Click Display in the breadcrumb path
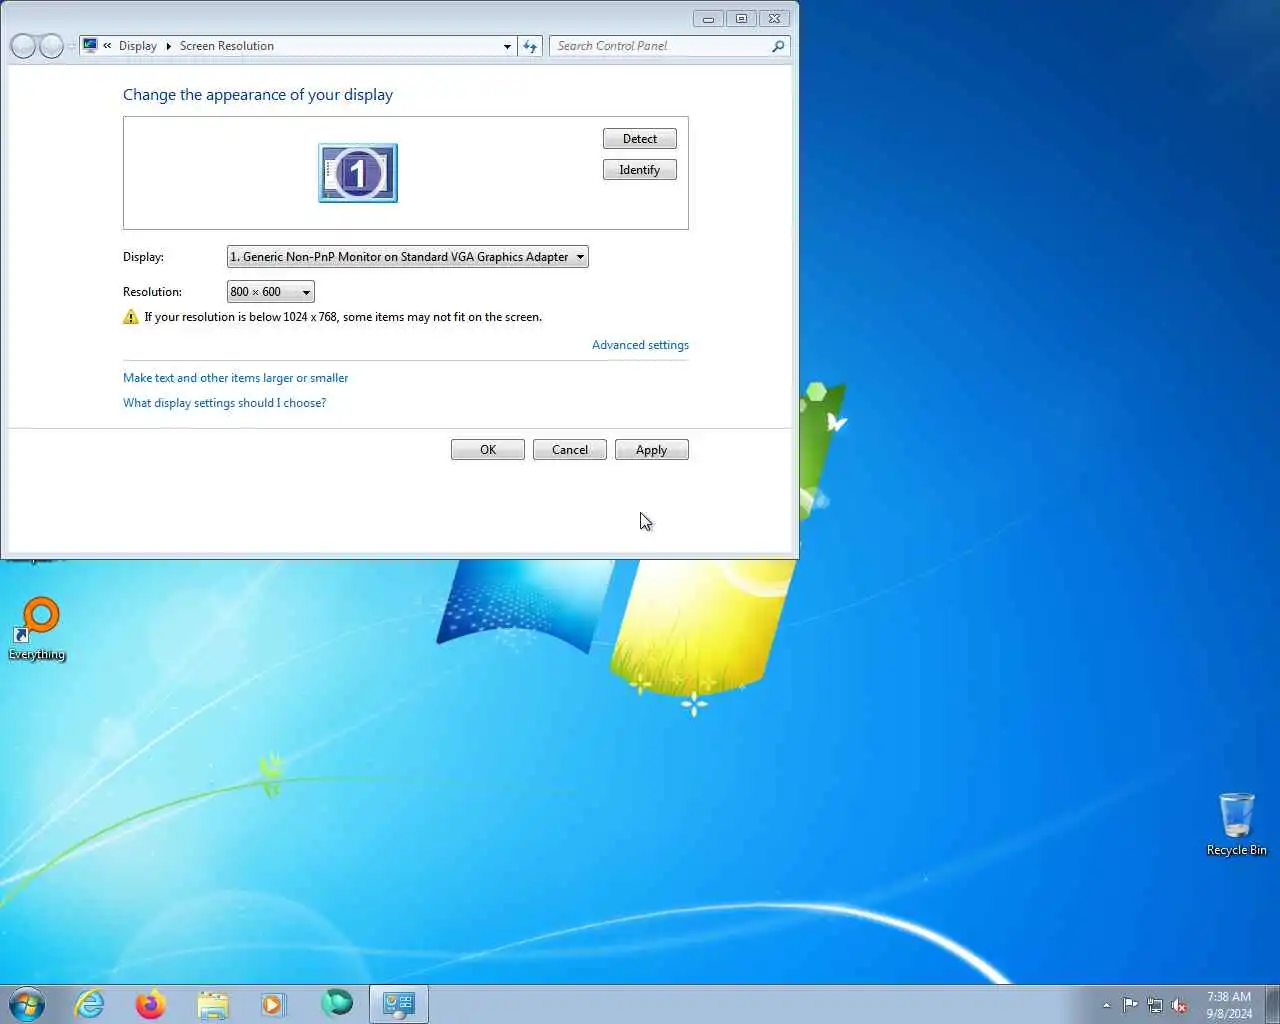 138,46
